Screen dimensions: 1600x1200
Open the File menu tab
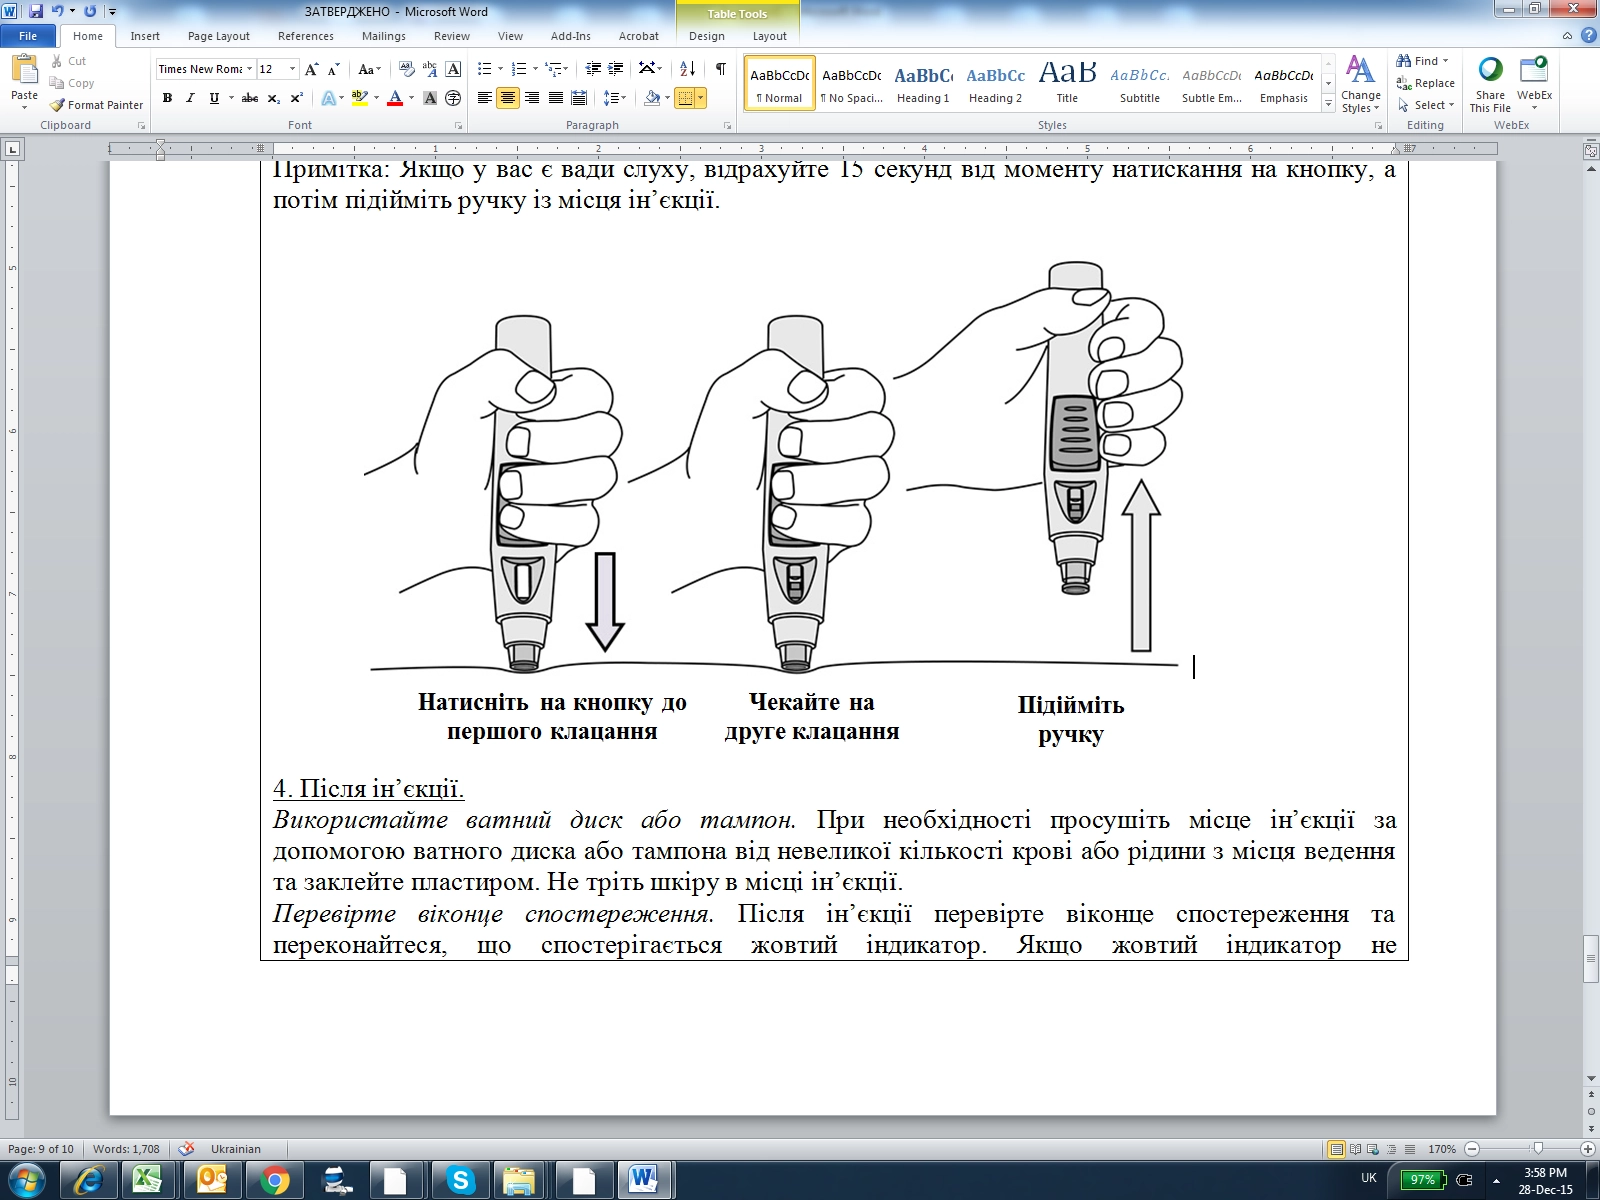28,36
